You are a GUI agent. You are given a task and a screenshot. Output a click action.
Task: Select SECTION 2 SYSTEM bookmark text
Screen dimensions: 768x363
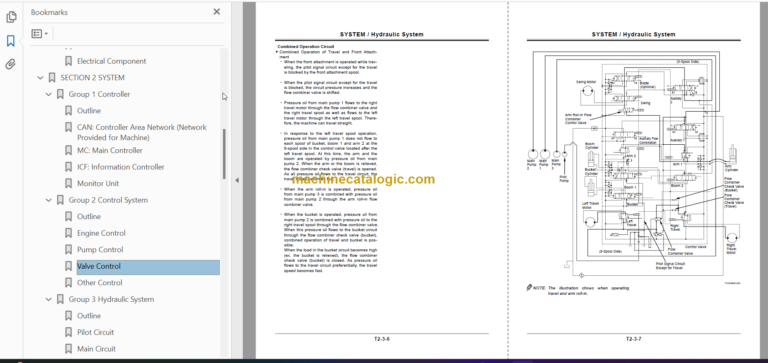93,77
